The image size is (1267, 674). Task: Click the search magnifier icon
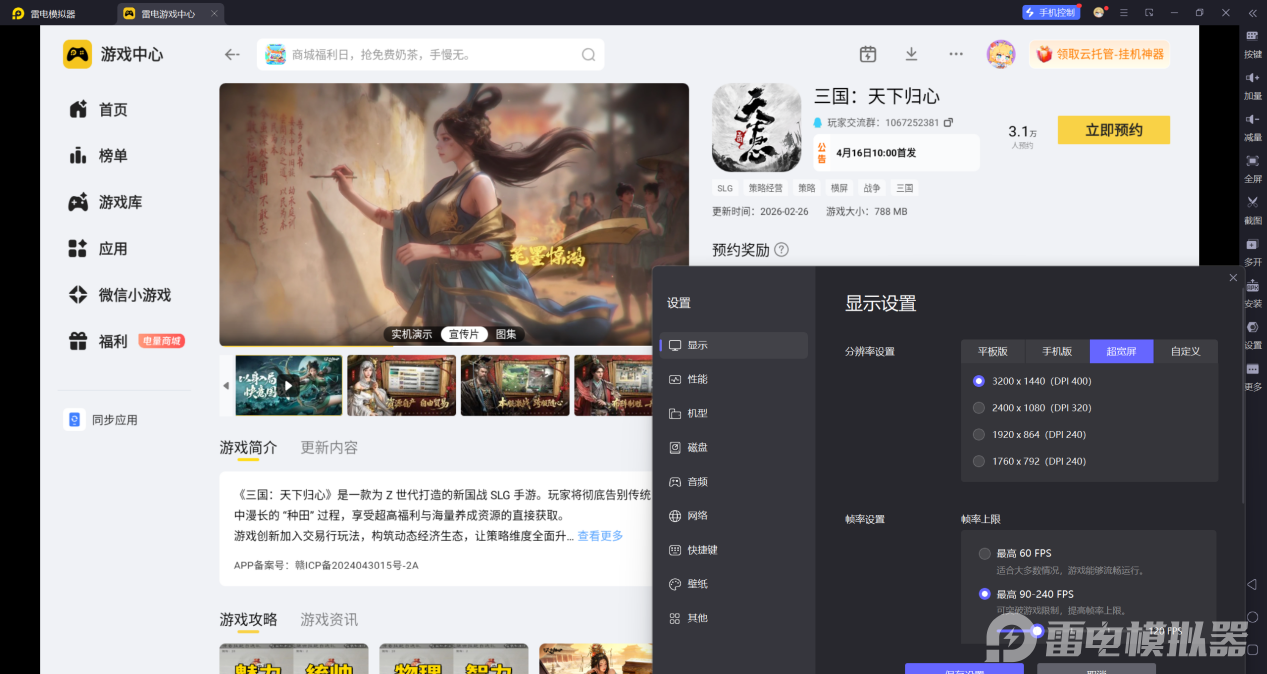click(589, 55)
